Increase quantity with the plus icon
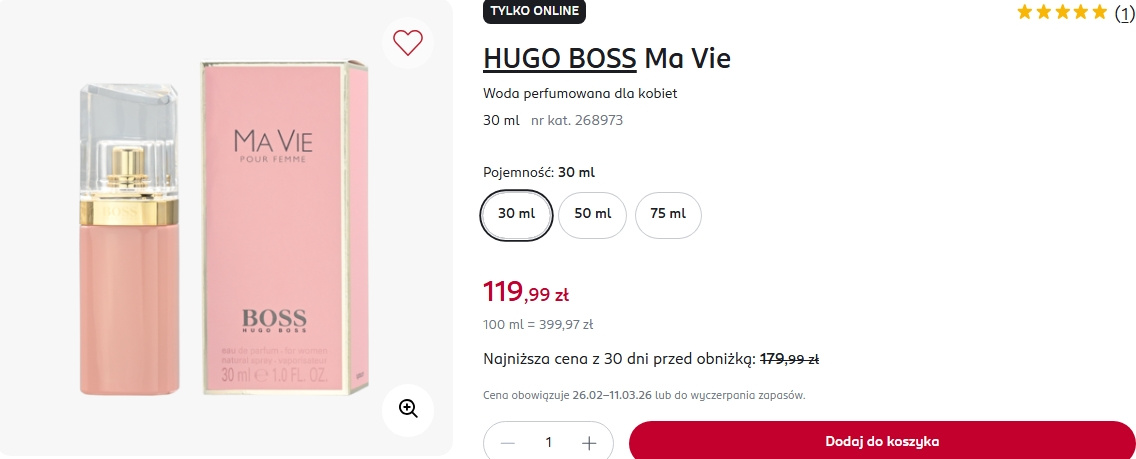Image resolution: width=1136 pixels, height=459 pixels. coord(589,443)
